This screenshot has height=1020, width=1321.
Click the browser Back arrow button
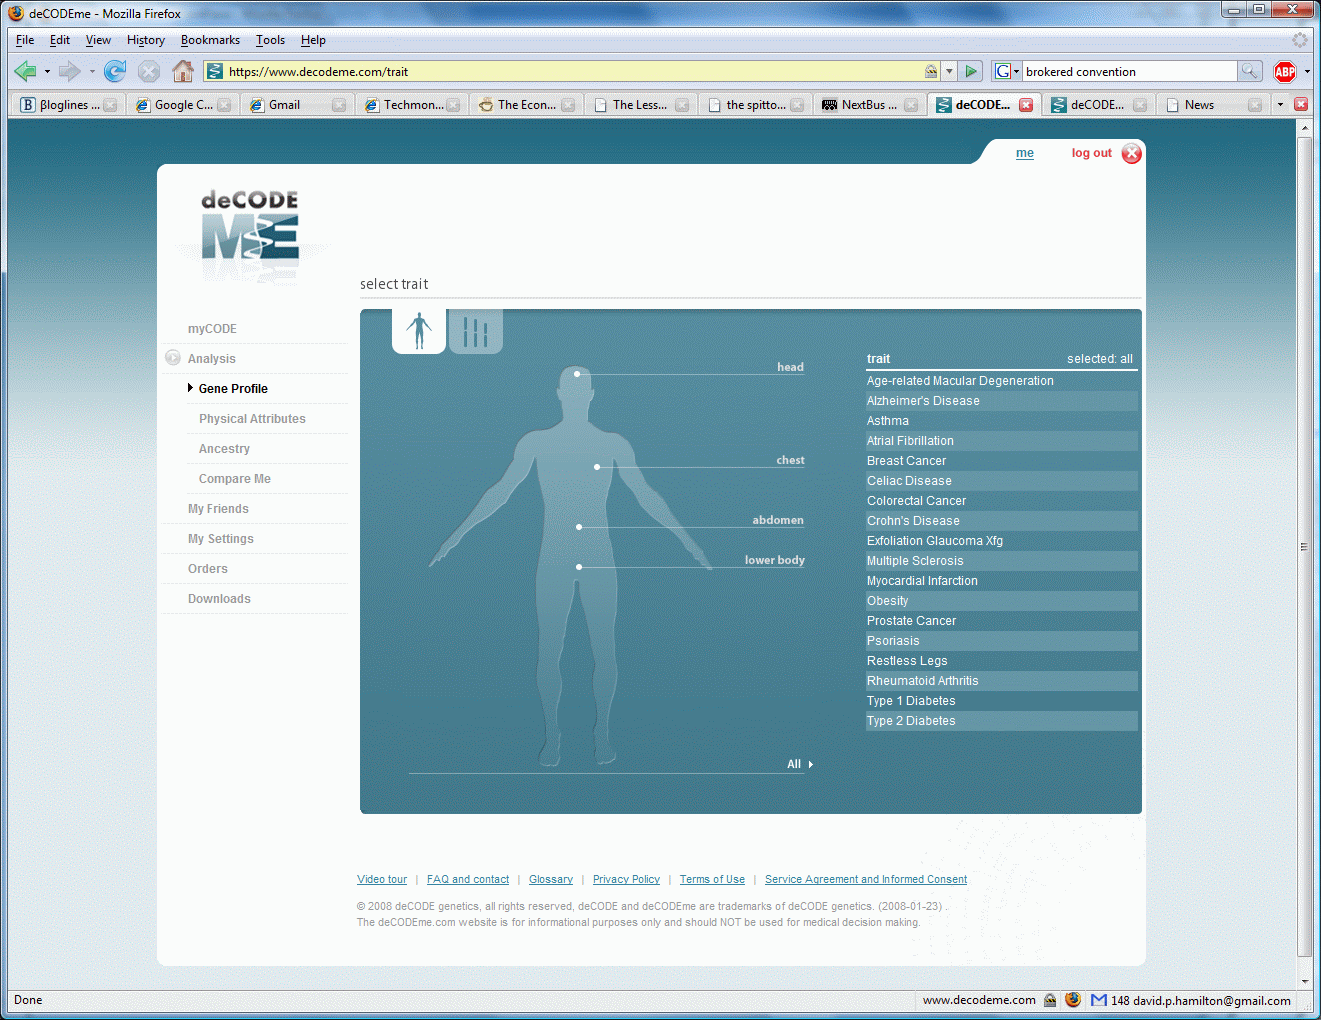pyautogui.click(x=25, y=71)
